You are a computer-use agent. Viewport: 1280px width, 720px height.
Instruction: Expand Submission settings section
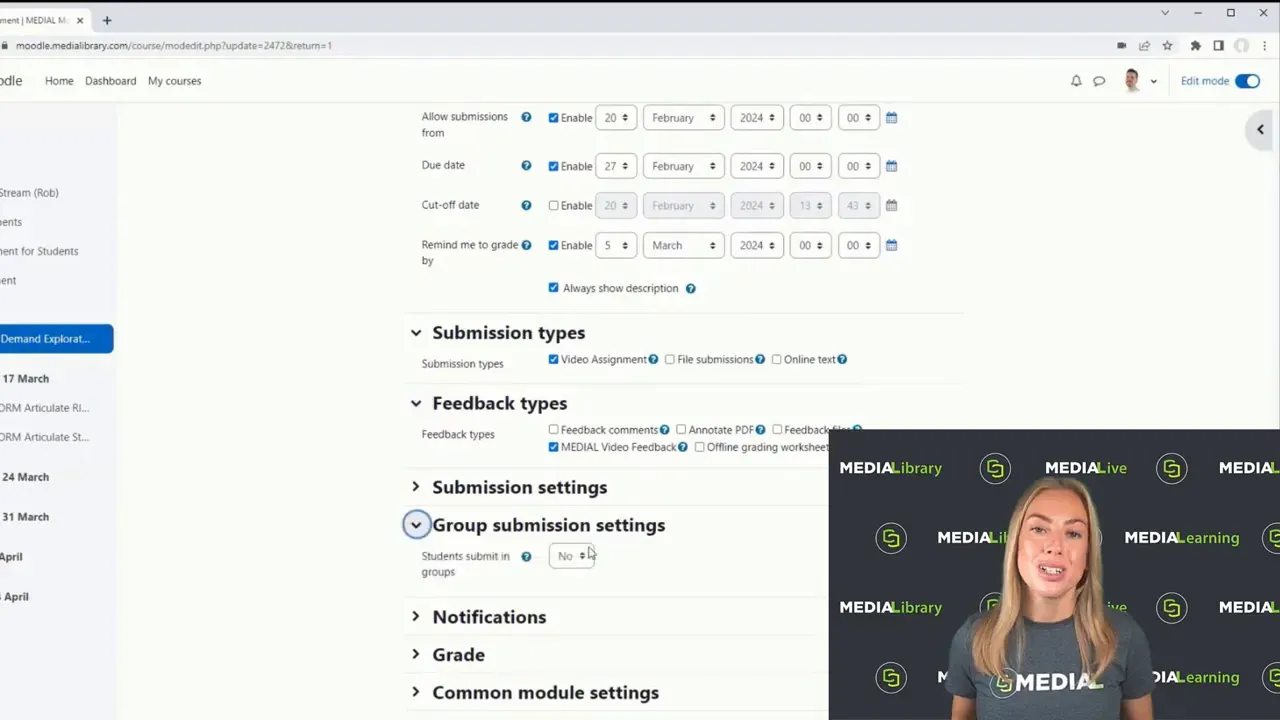click(x=416, y=487)
